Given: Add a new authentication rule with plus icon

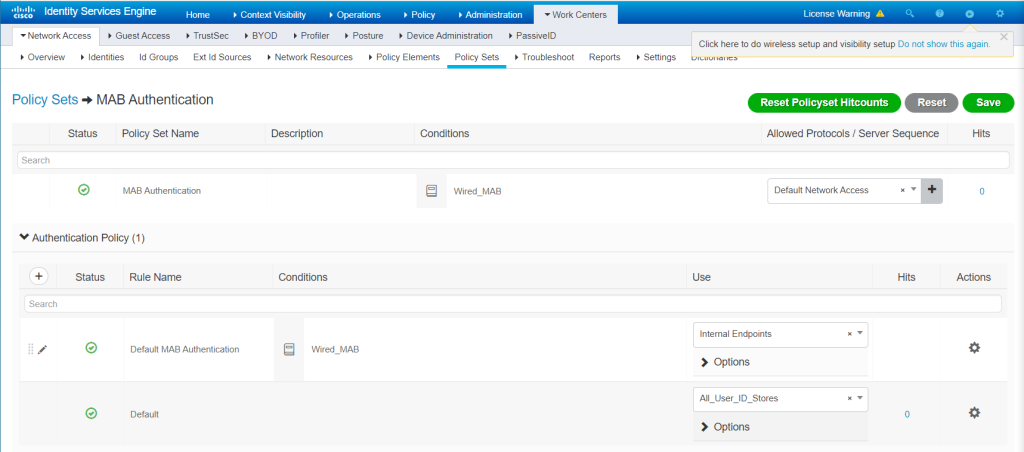Looking at the screenshot, I should pyautogui.click(x=39, y=276).
